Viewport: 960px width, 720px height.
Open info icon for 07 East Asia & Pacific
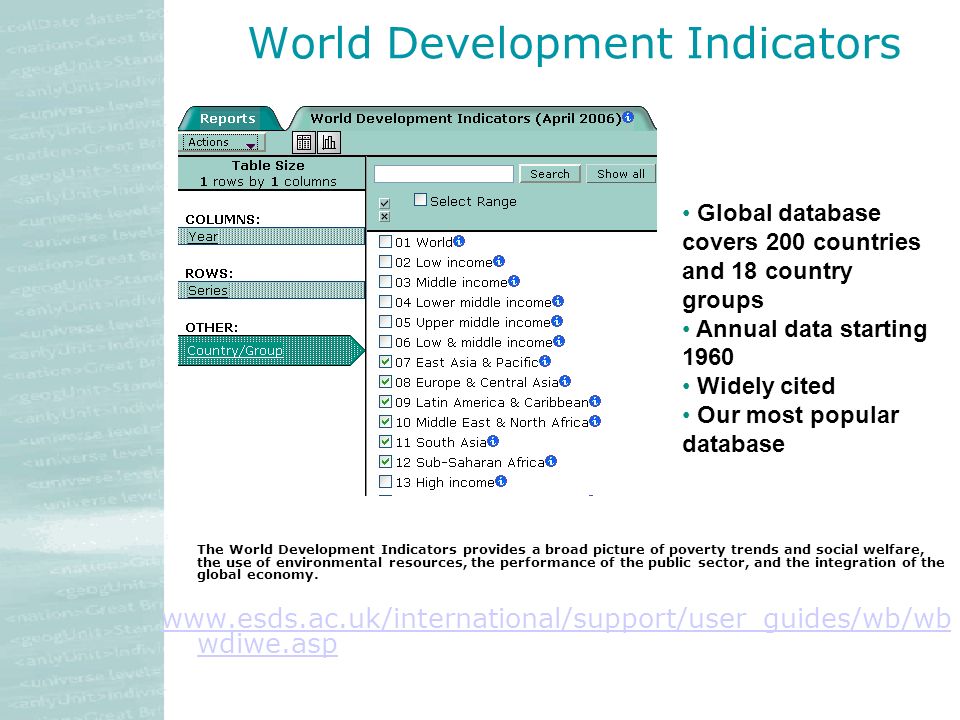coord(545,361)
